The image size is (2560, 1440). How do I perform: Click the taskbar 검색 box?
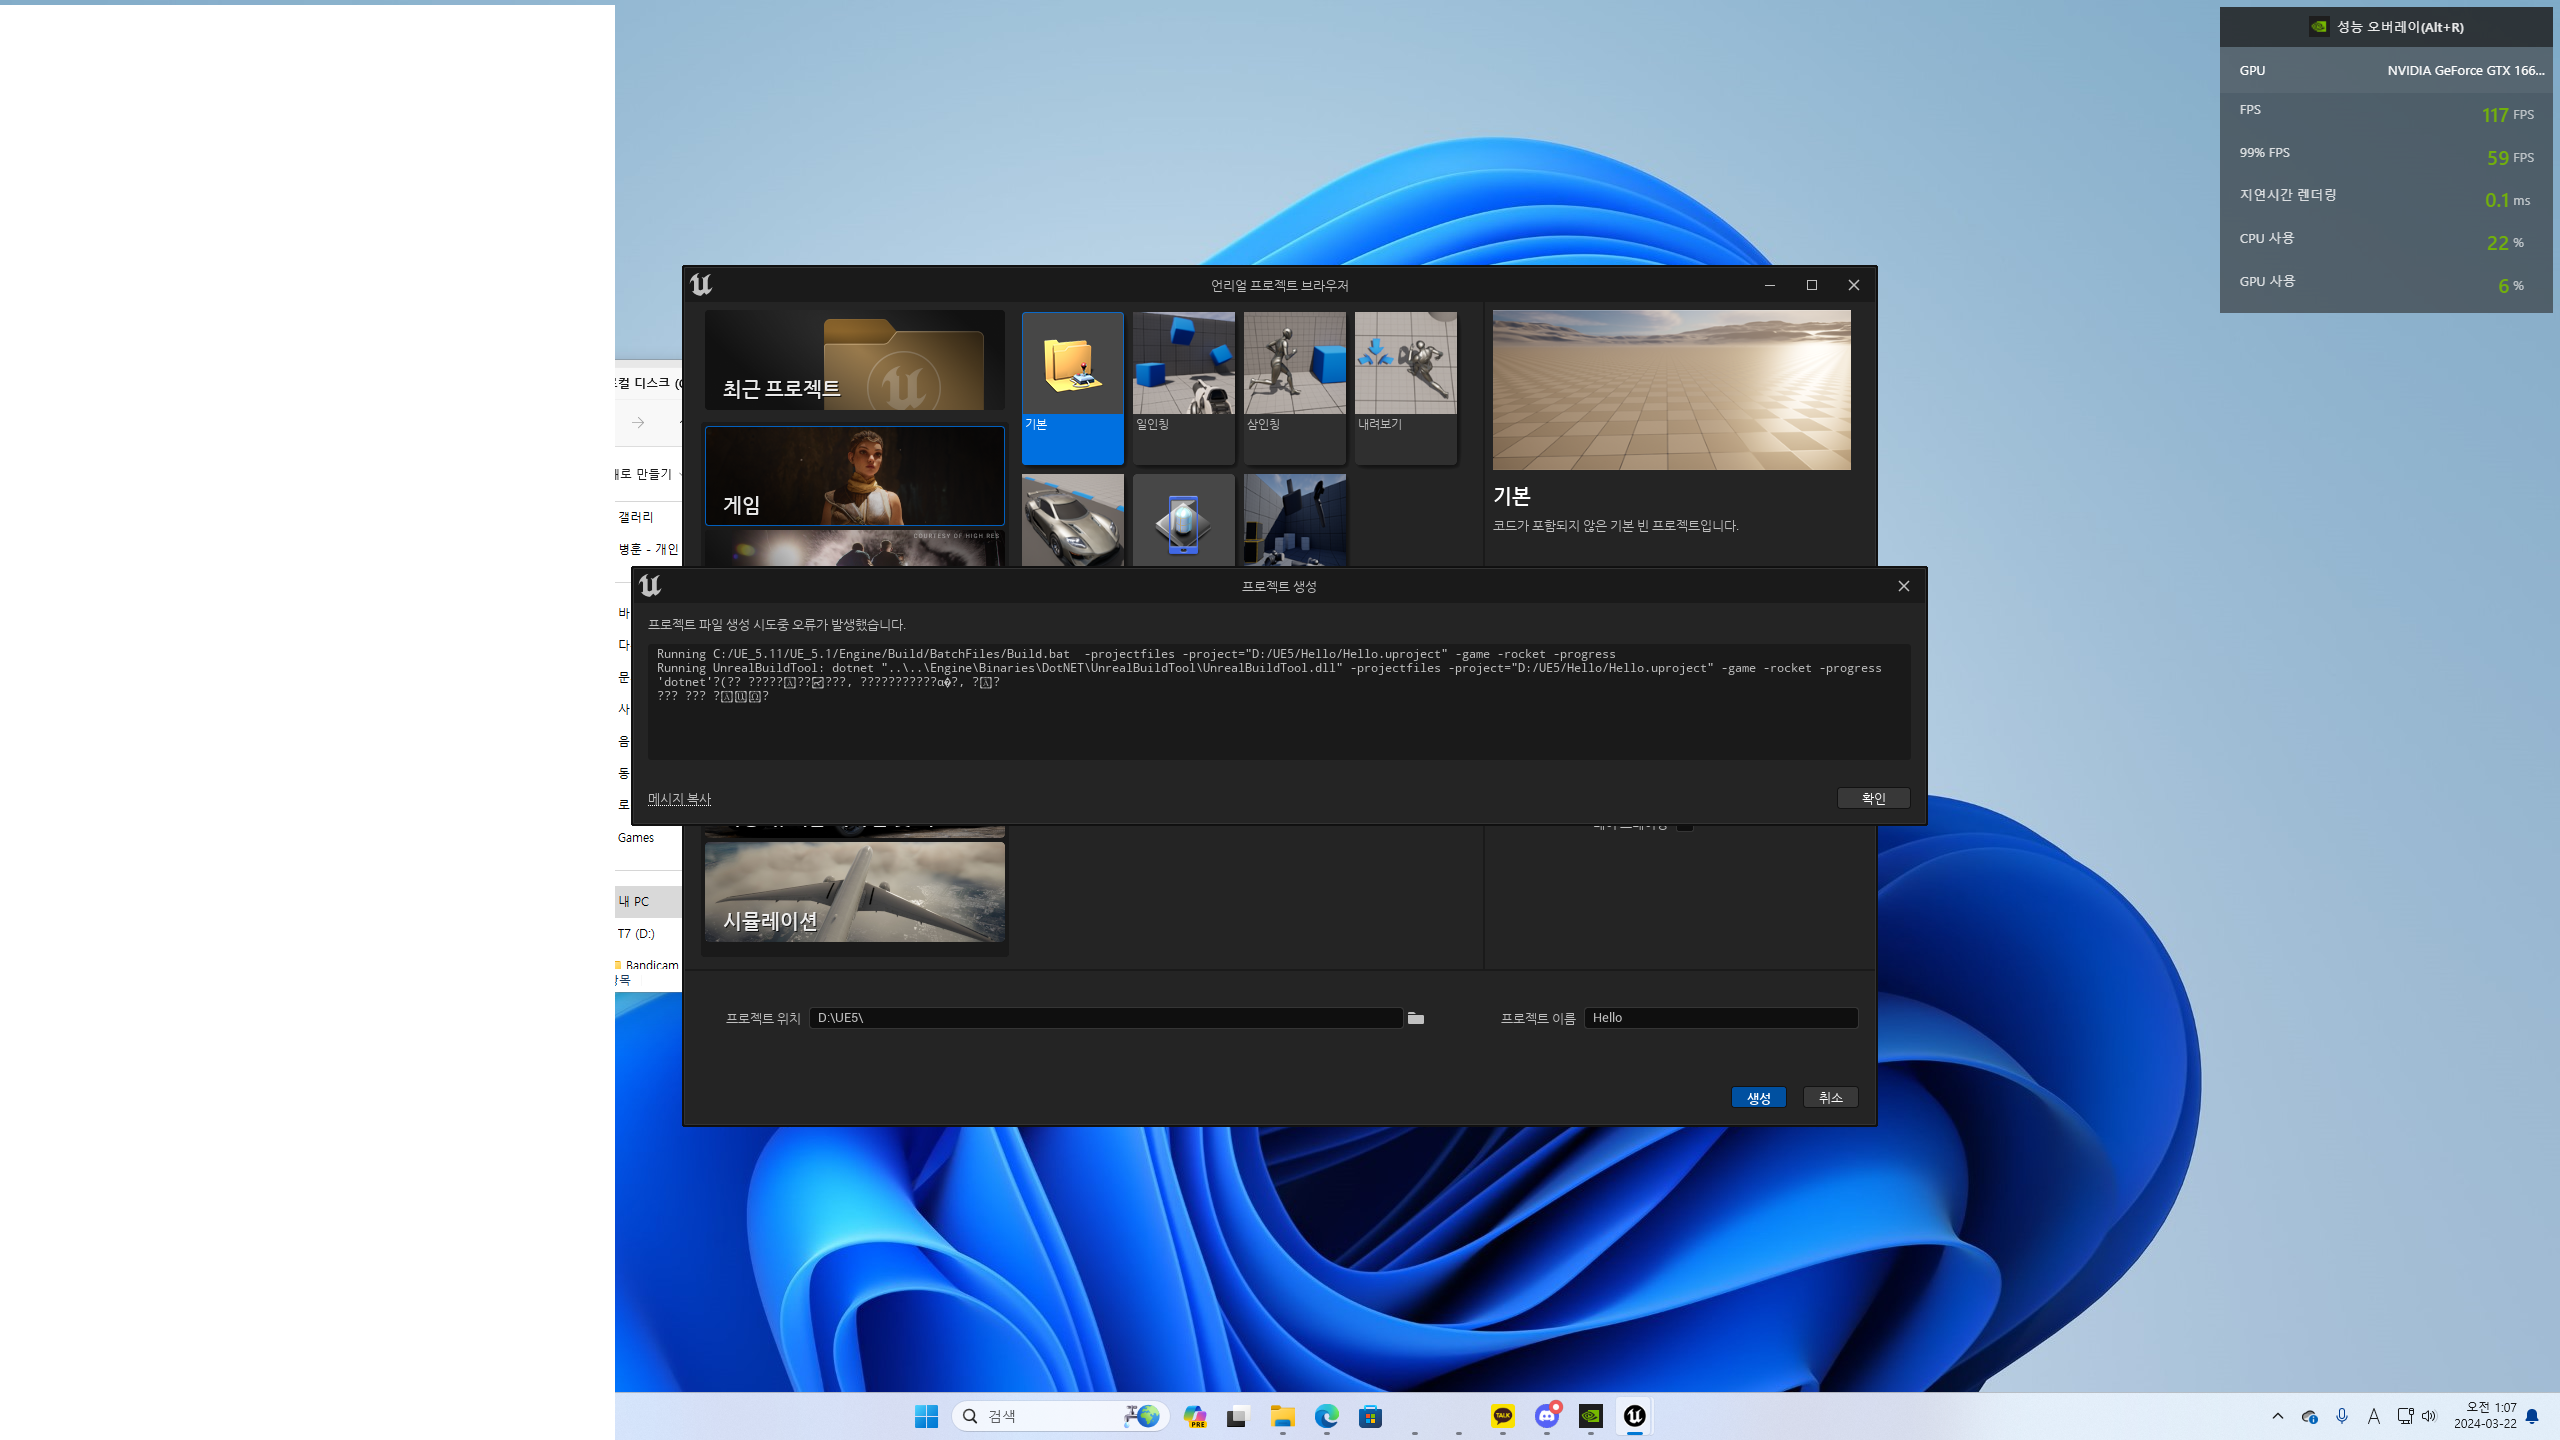point(1061,1416)
